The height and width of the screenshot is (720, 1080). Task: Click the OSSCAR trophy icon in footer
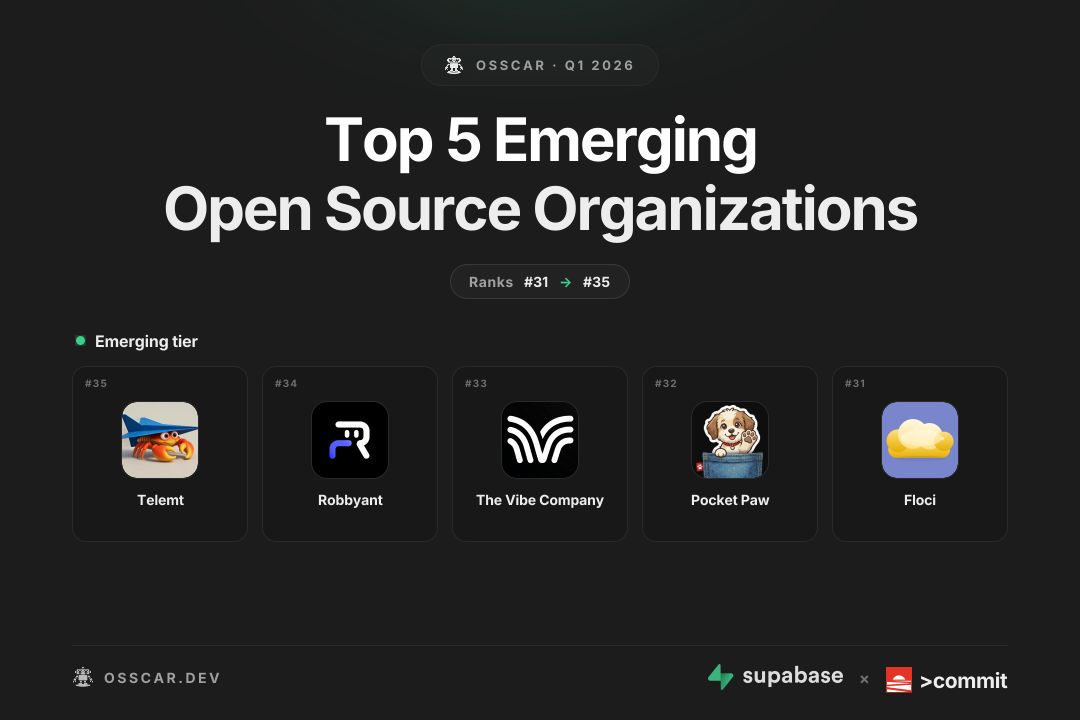[x=83, y=677]
